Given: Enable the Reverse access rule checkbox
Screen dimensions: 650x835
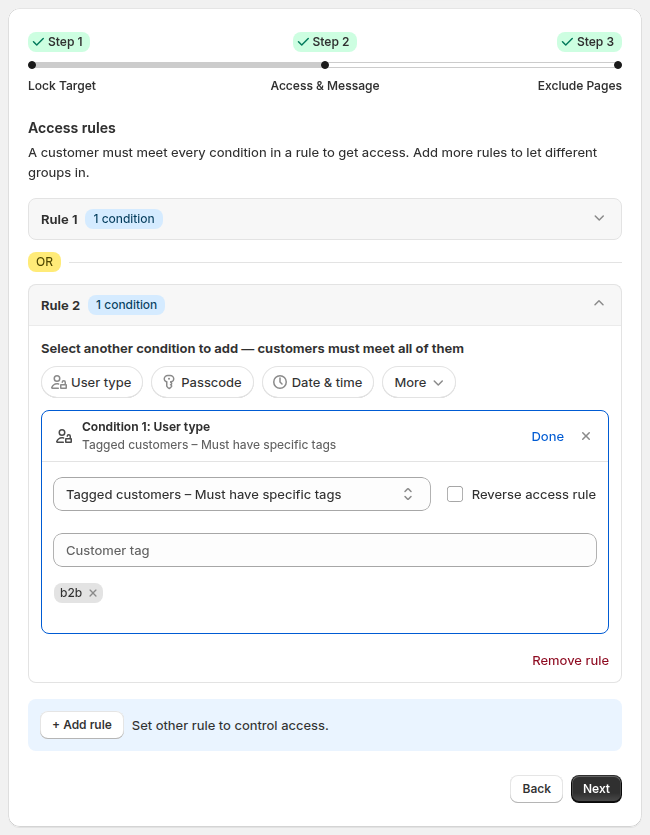Looking at the screenshot, I should [455, 494].
